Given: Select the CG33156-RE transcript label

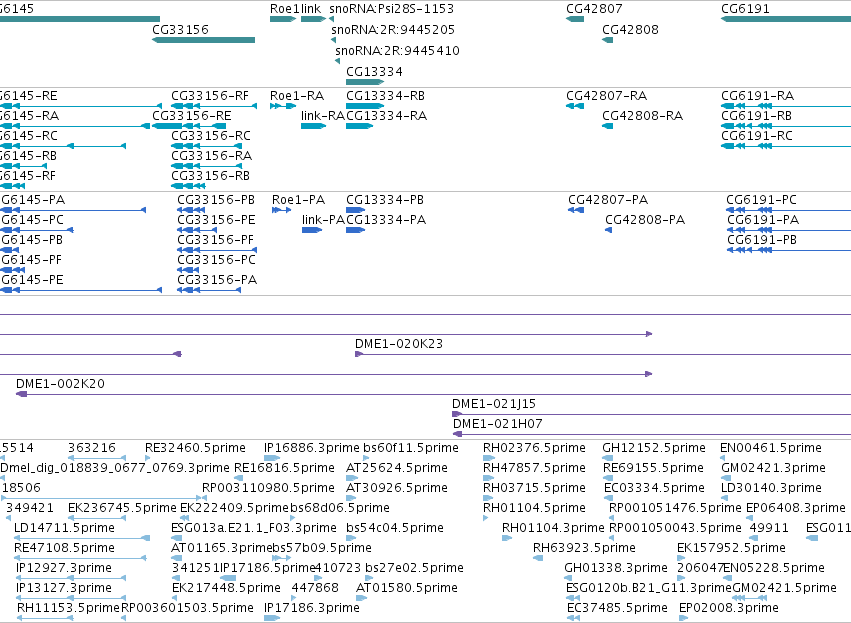Looking at the screenshot, I should [x=192, y=116].
